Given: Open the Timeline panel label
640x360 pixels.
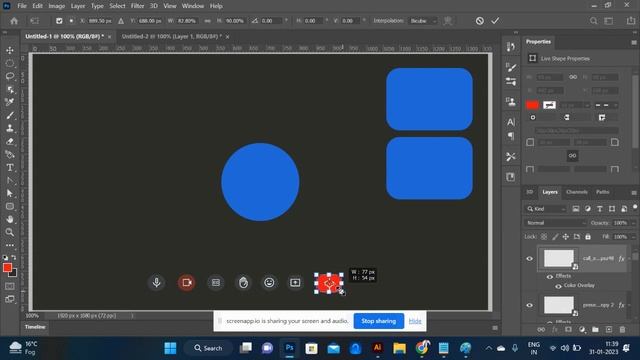Looking at the screenshot, I should tap(35, 327).
